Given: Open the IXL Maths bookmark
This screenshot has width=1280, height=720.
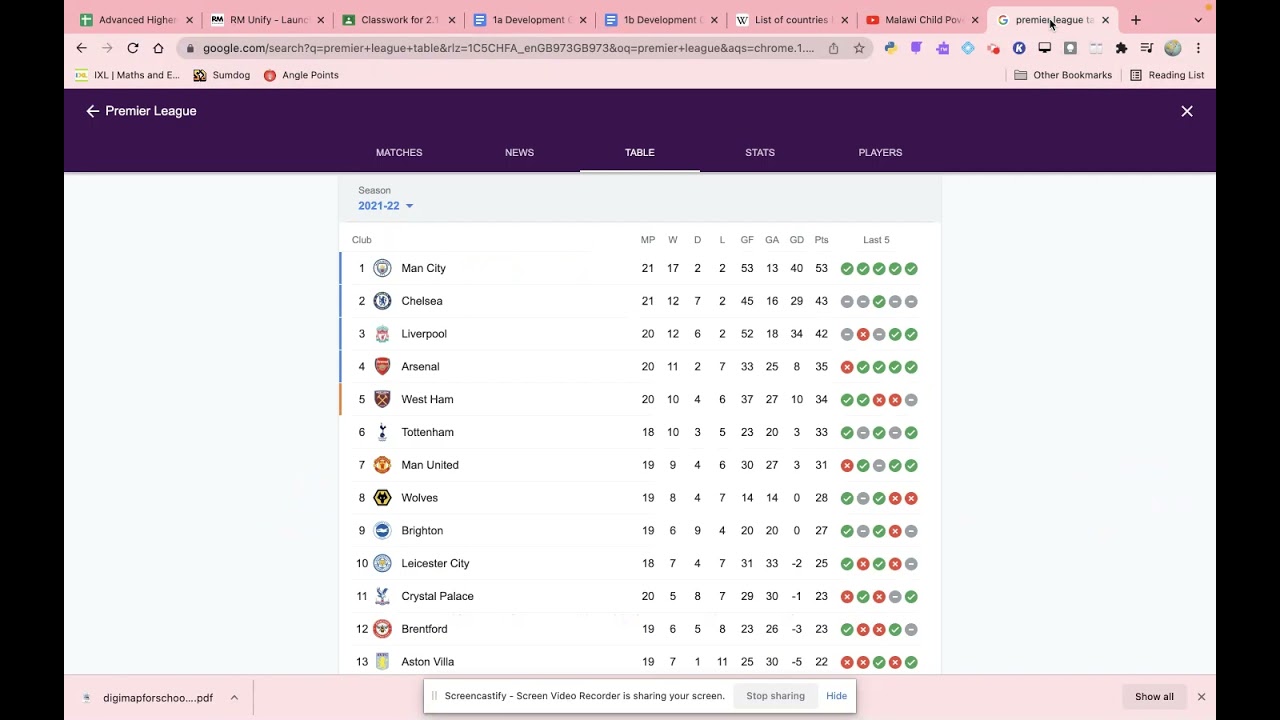Looking at the screenshot, I should tap(128, 75).
